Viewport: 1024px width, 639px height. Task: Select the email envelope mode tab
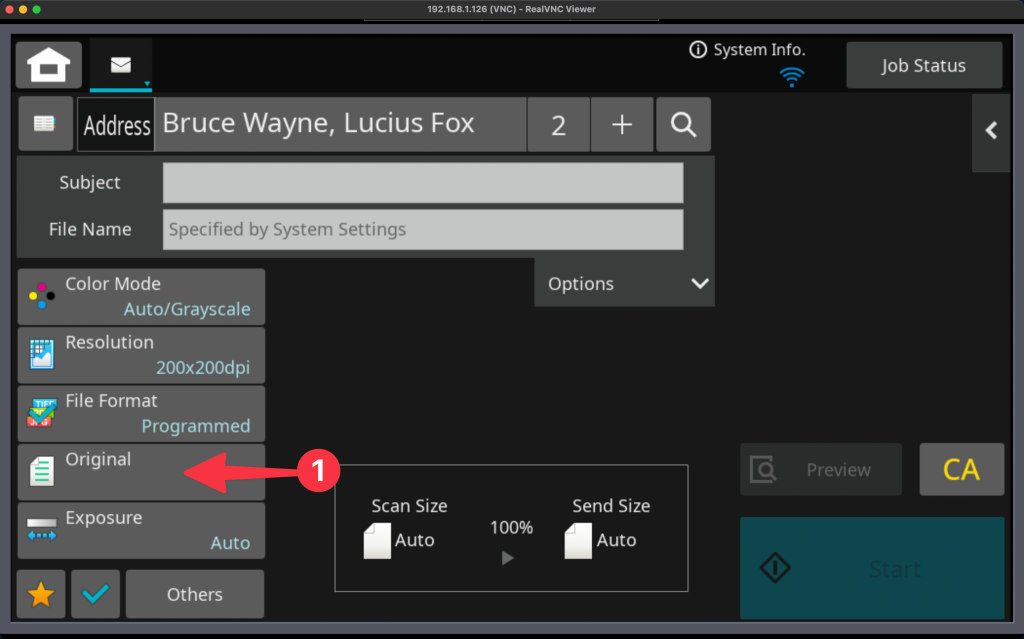click(x=121, y=65)
